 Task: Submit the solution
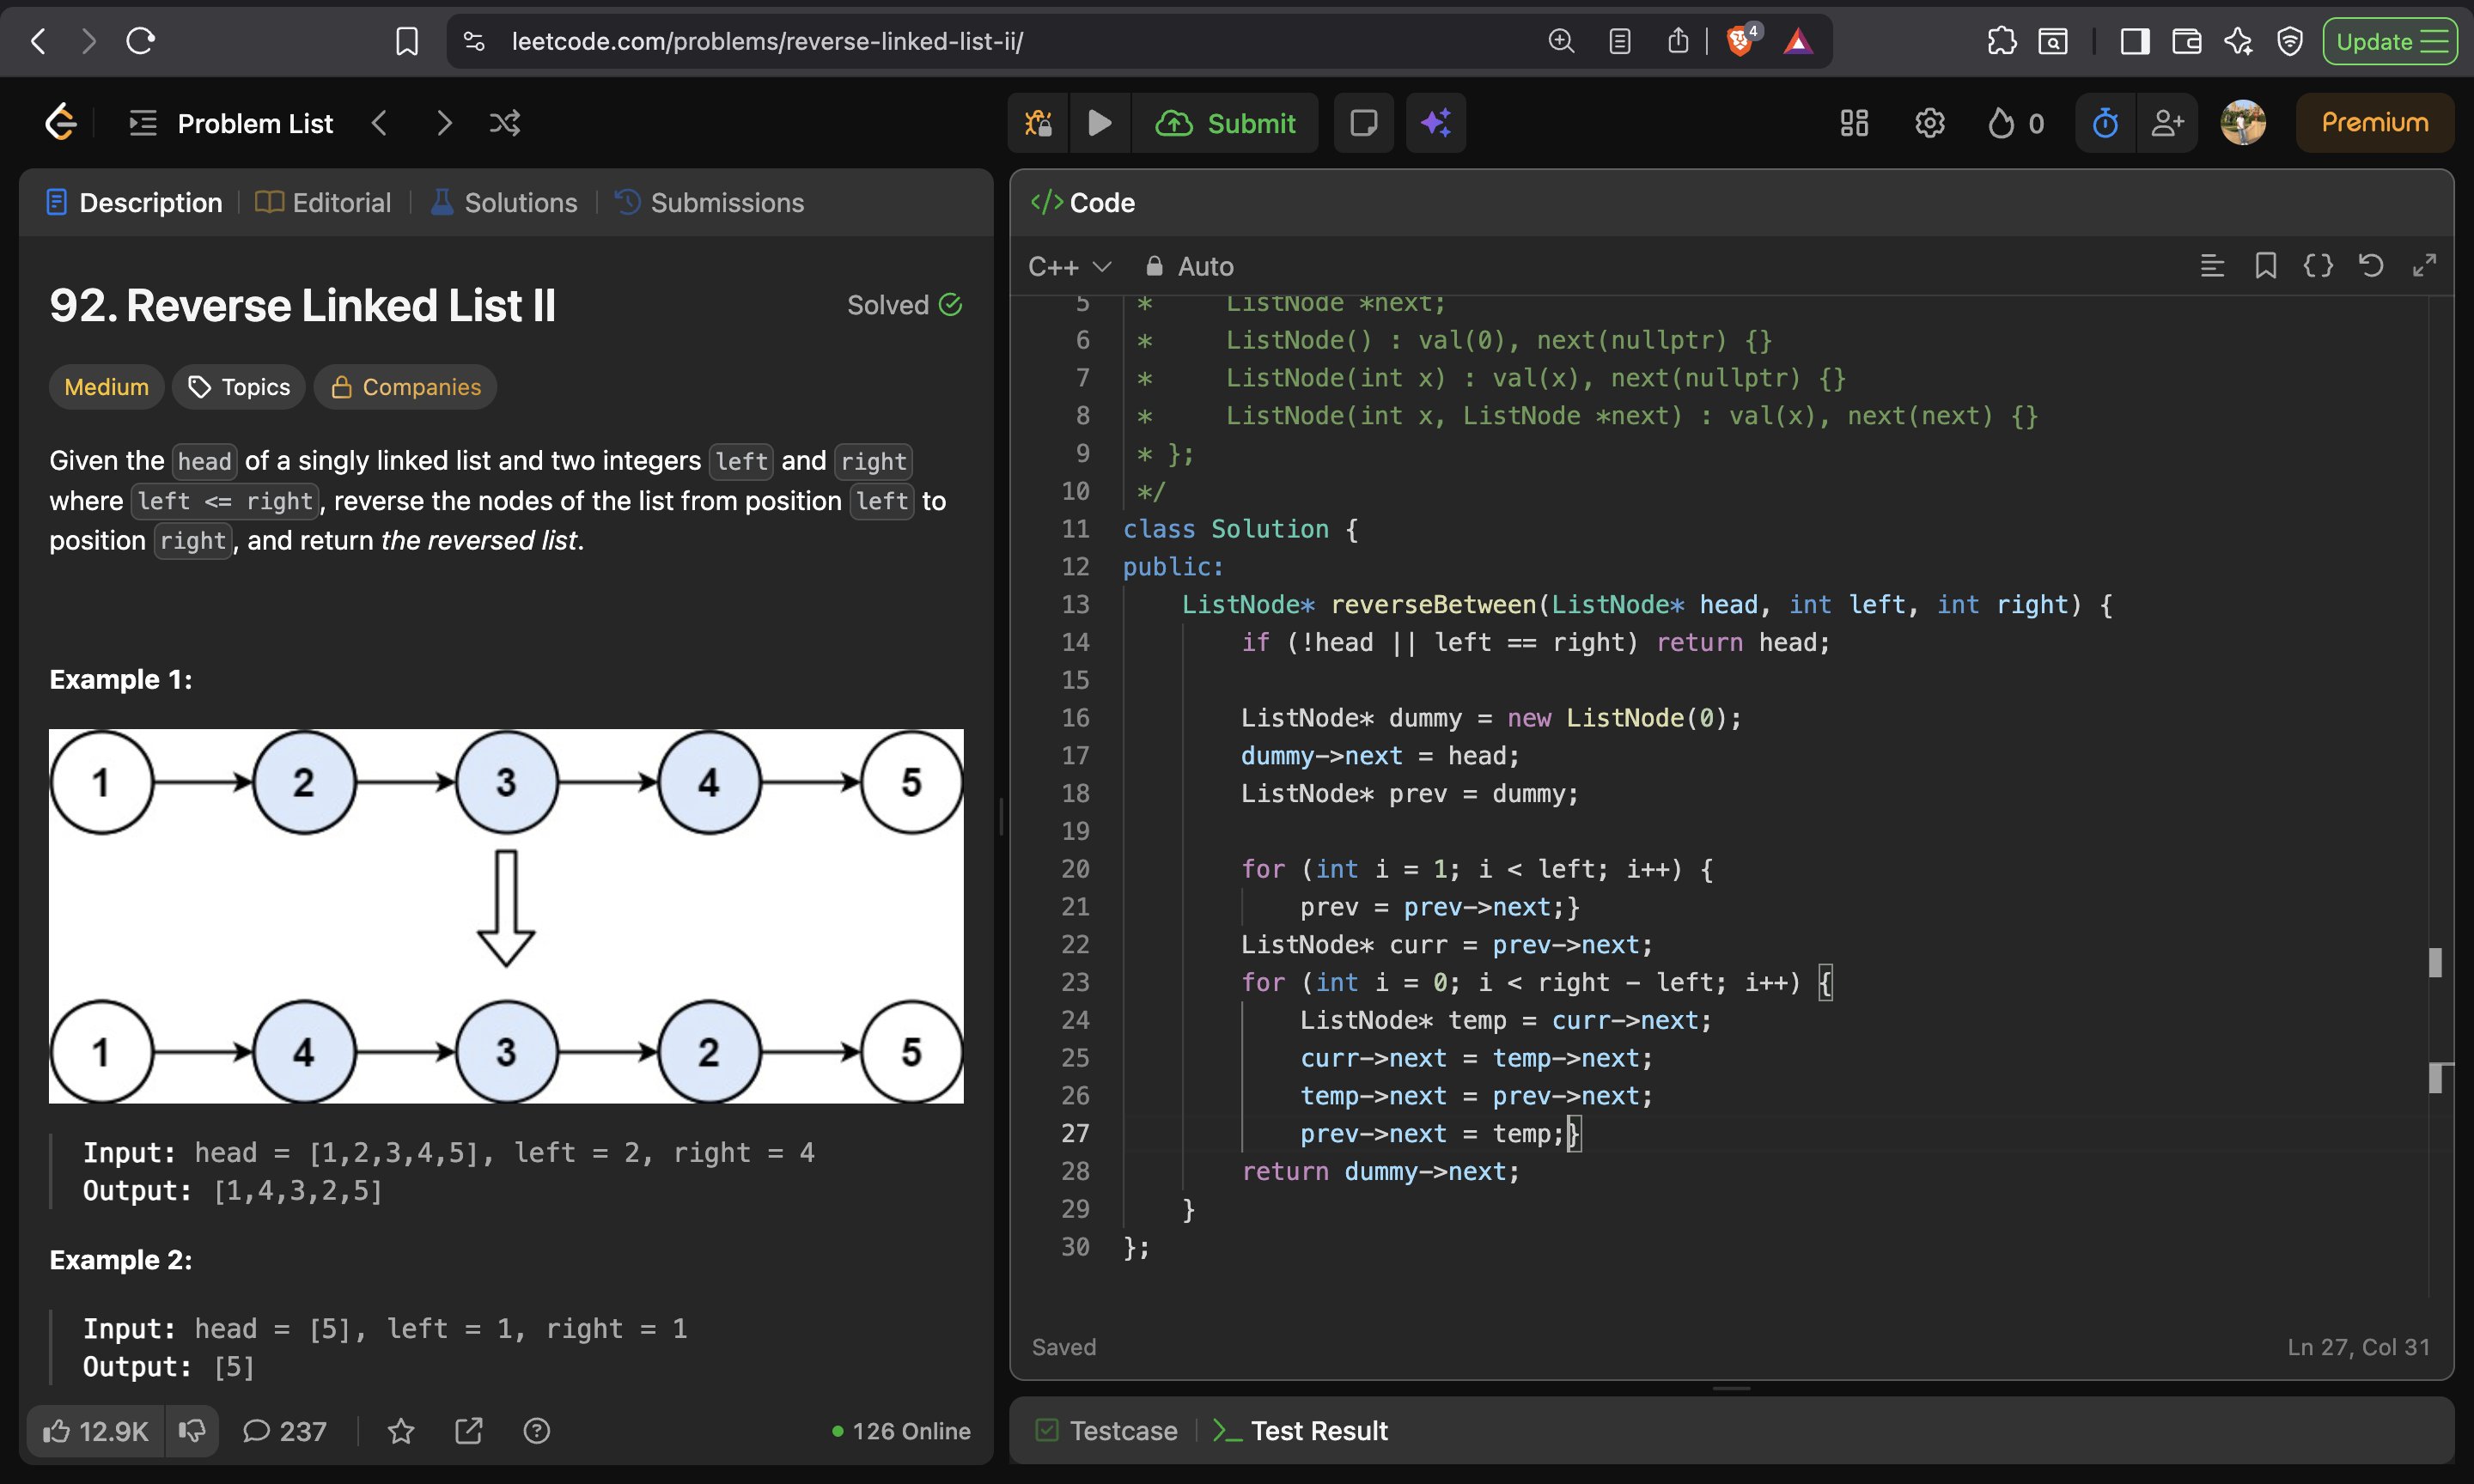click(x=1225, y=123)
